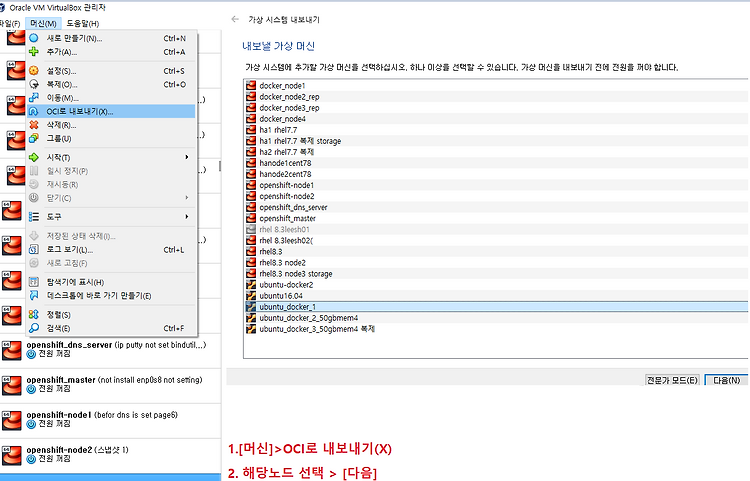Click the Group (그룹) icon
This screenshot has width=750, height=481.
coord(34,138)
